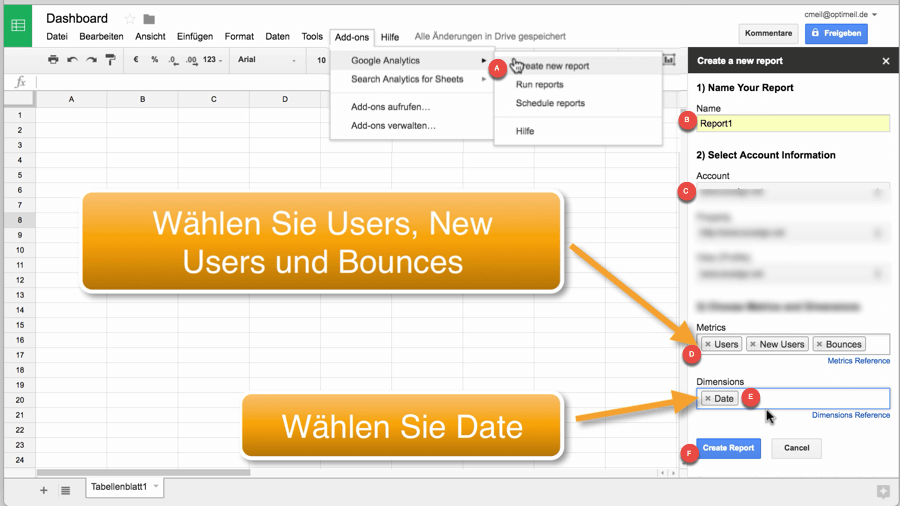This screenshot has height=506, width=900.
Task: Open the Arial font dropdown
Action: tap(266, 60)
